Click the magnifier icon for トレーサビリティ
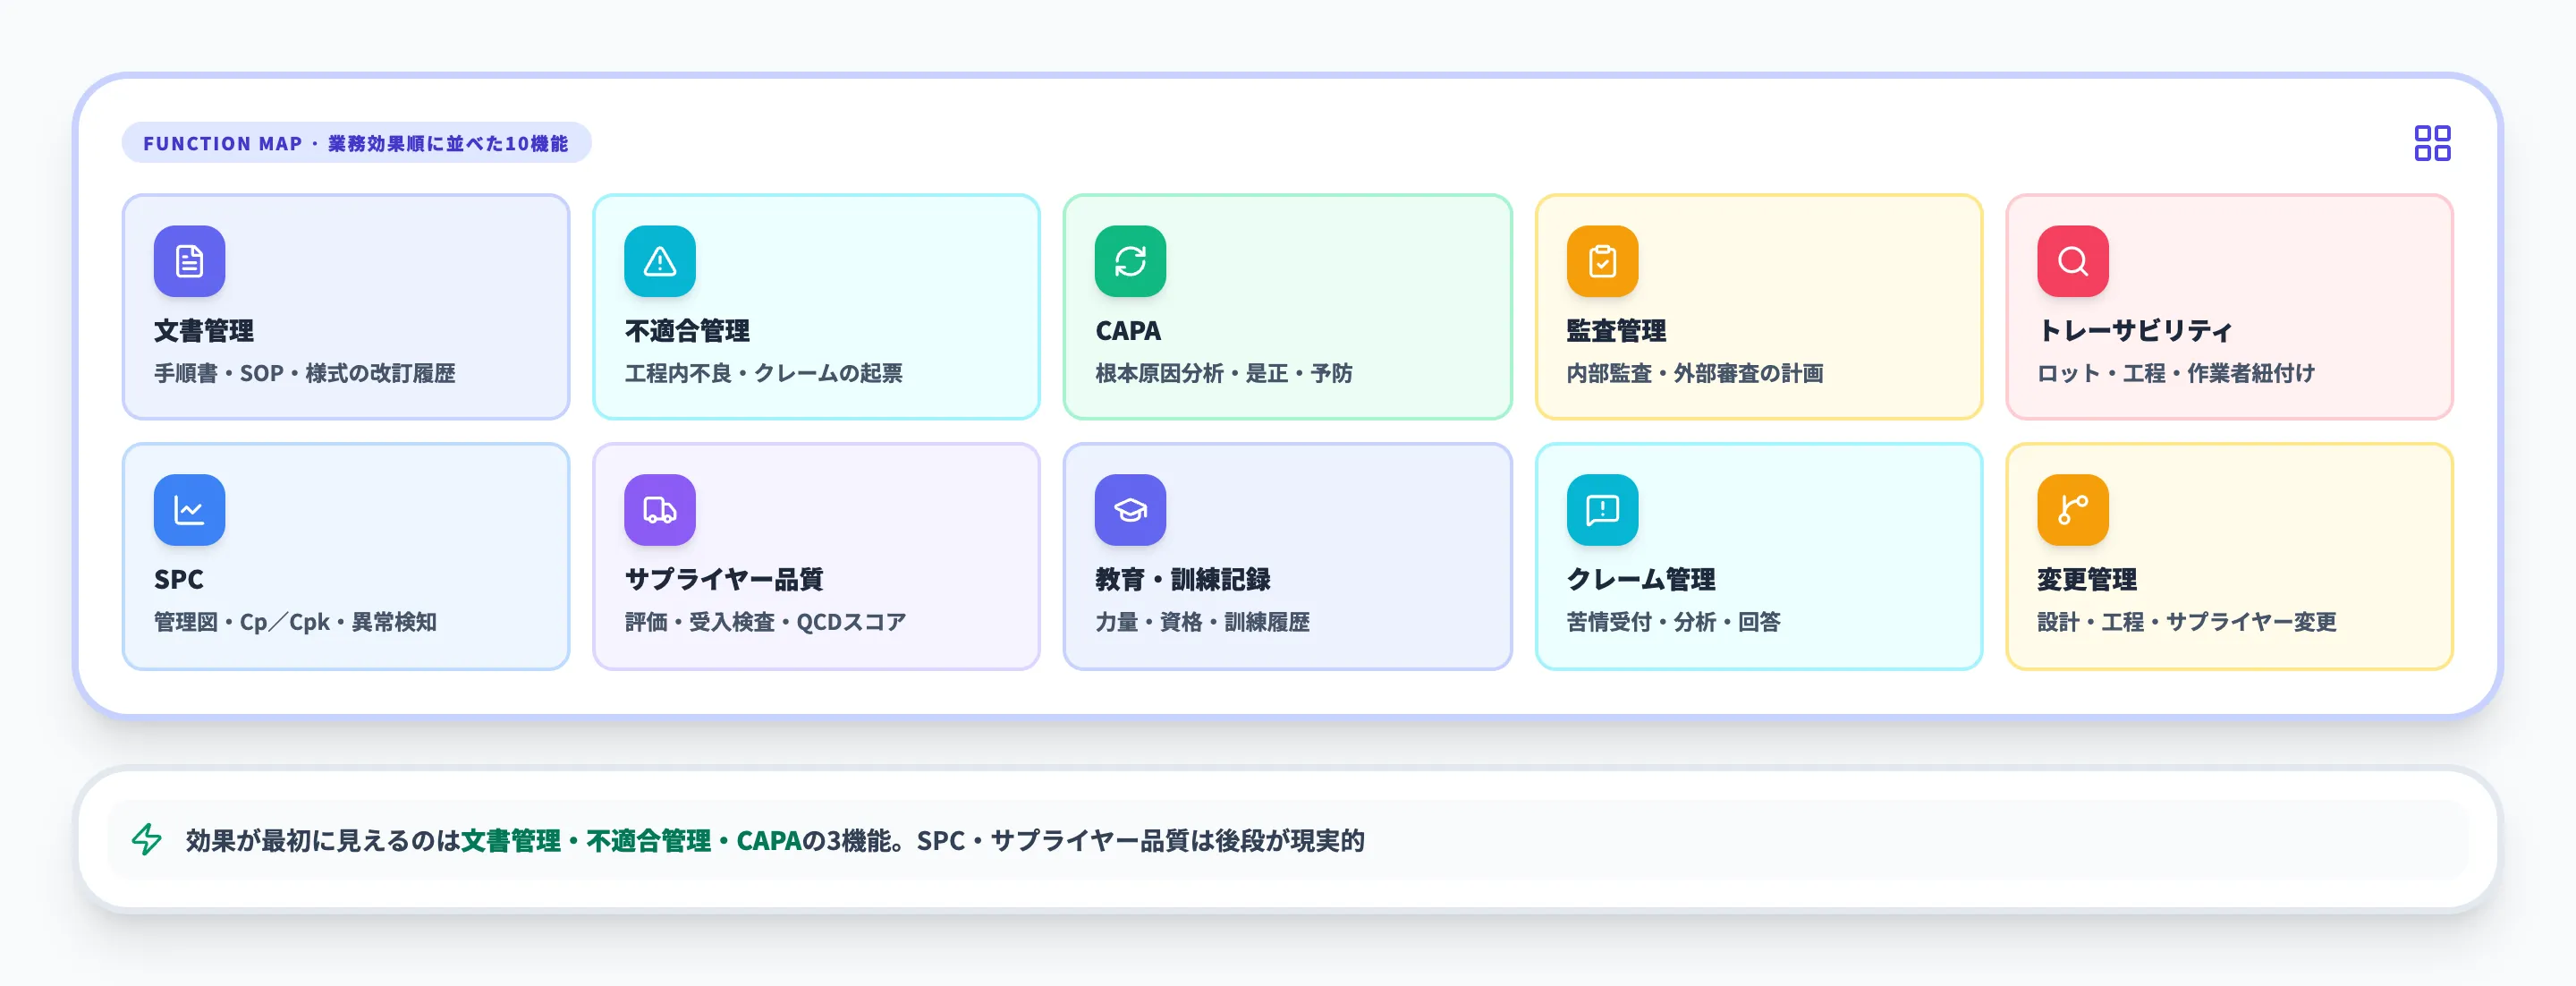 click(x=2071, y=261)
